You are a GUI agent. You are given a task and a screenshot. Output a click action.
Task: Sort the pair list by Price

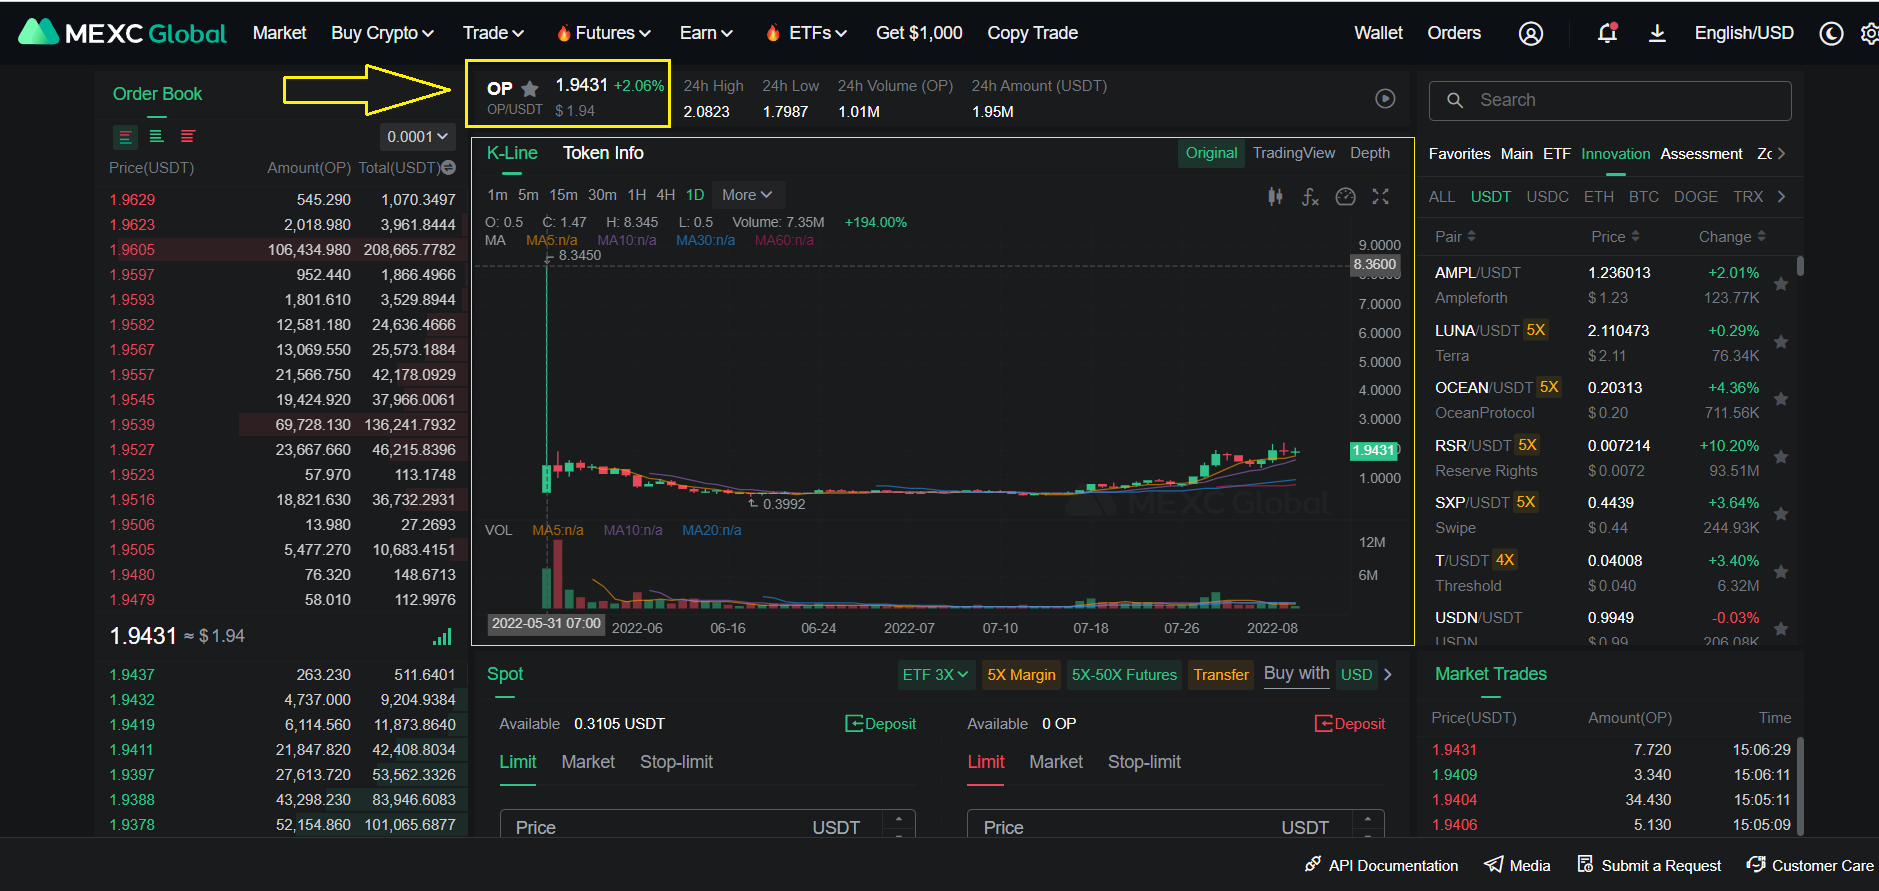pos(1615,237)
